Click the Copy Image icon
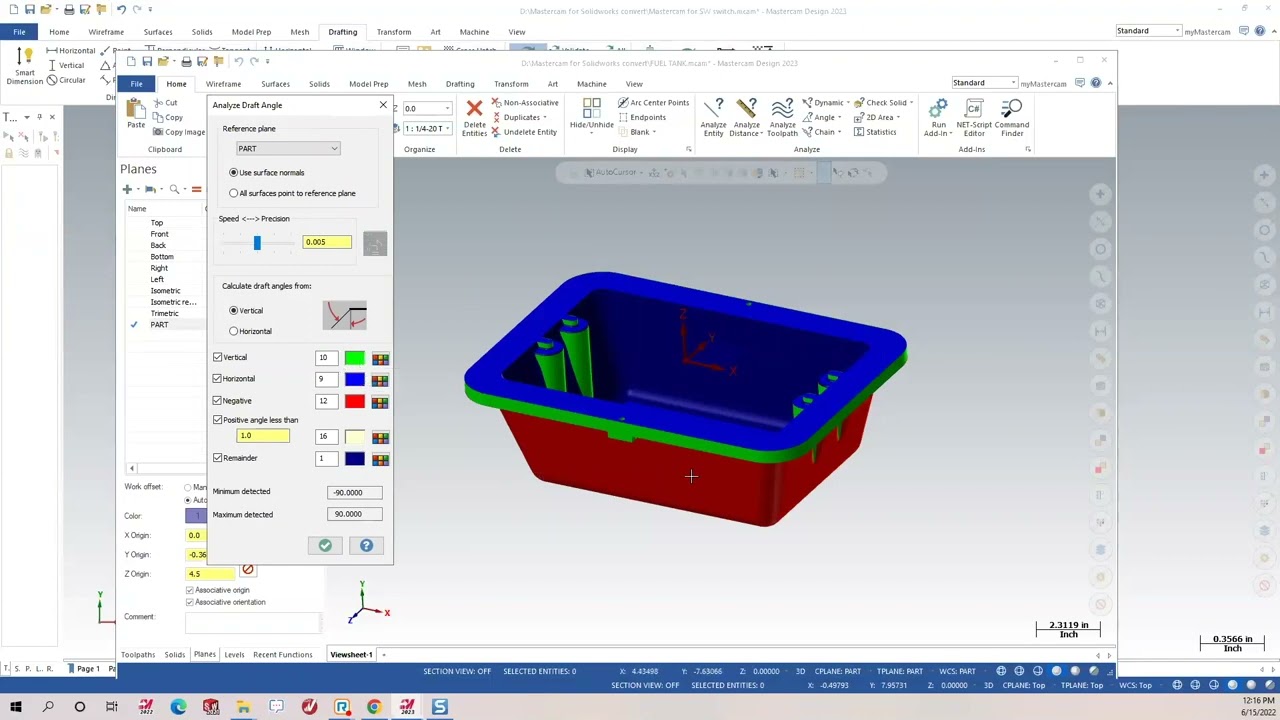Viewport: 1280px width, 720px height. tap(178, 132)
